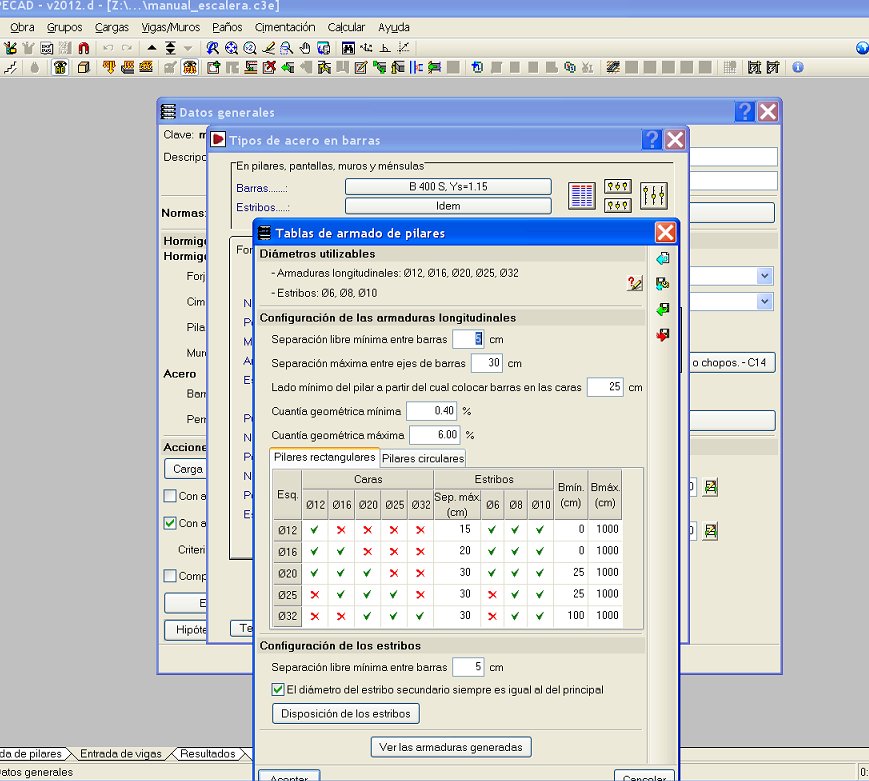Click the red arrow disk icon in dialog sidebar
The image size is (869, 781).
(x=662, y=335)
